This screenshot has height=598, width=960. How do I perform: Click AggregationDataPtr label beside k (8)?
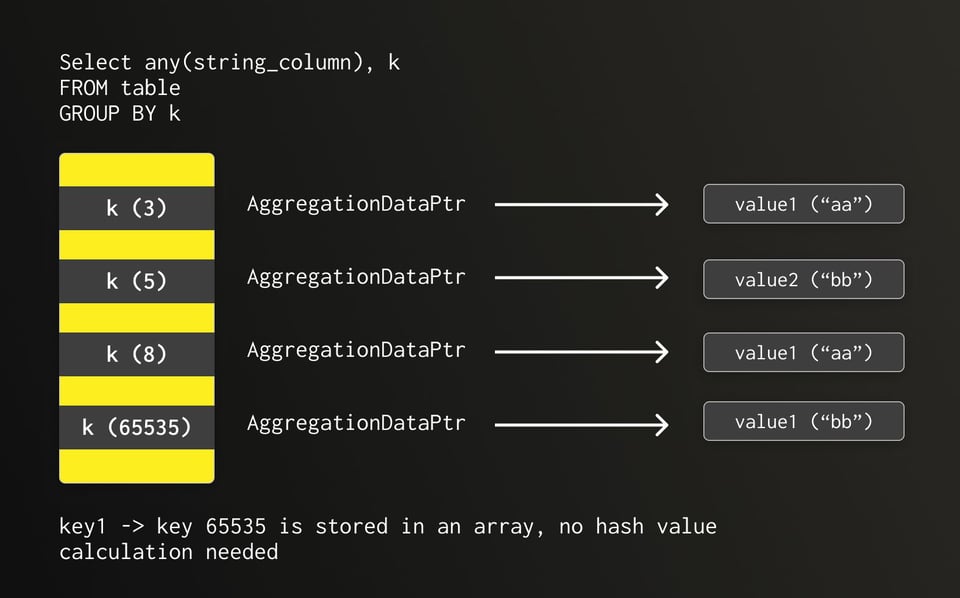(356, 350)
